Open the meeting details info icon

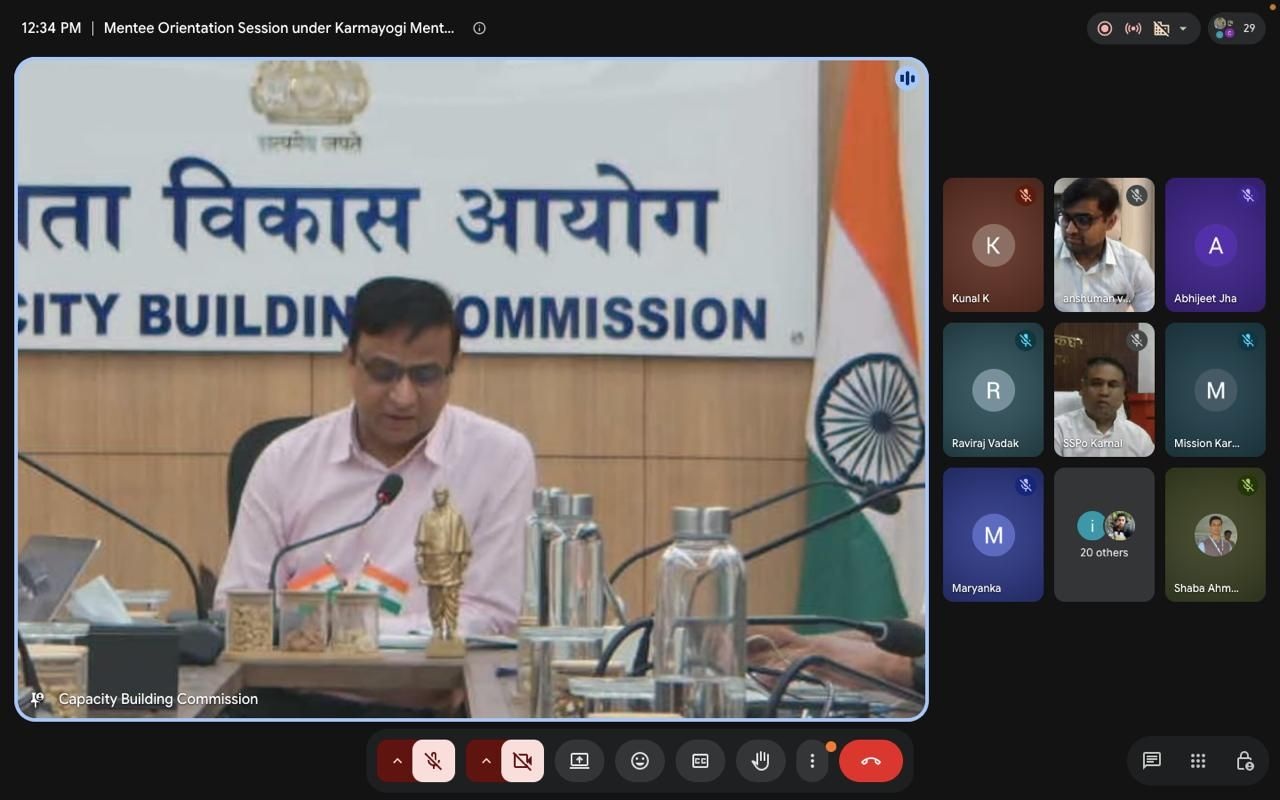[x=479, y=28]
